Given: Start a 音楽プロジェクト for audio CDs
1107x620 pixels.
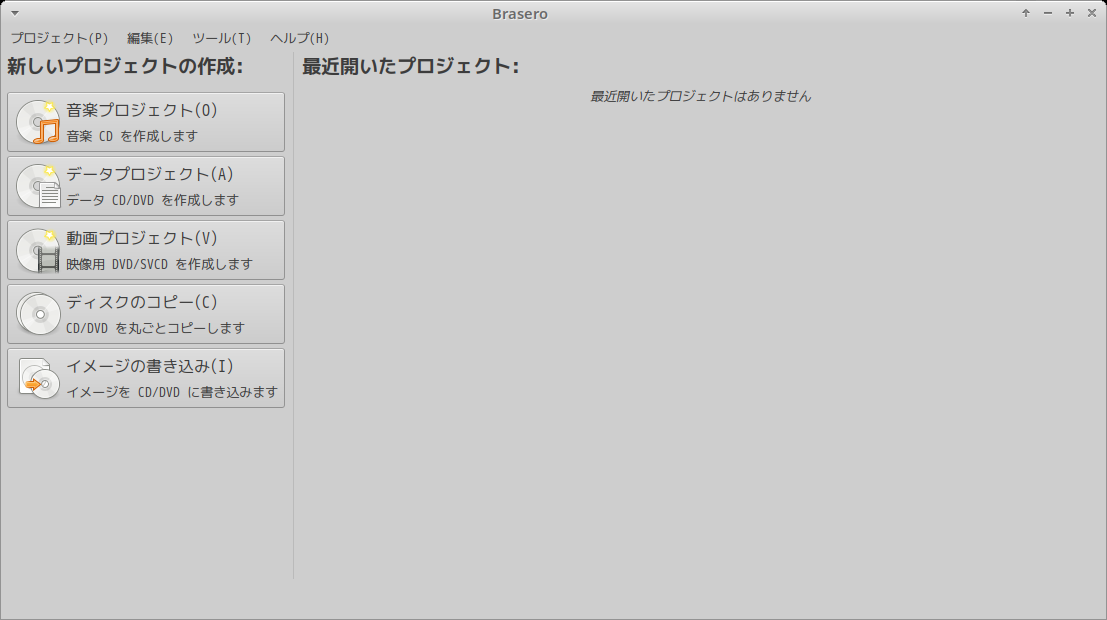Looking at the screenshot, I should pyautogui.click(x=146, y=121).
